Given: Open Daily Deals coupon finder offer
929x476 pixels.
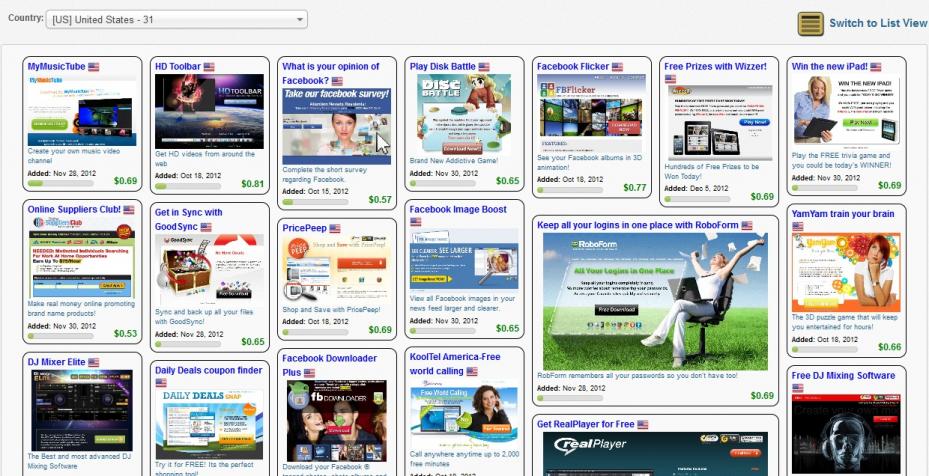Looking at the screenshot, I should [x=209, y=370].
